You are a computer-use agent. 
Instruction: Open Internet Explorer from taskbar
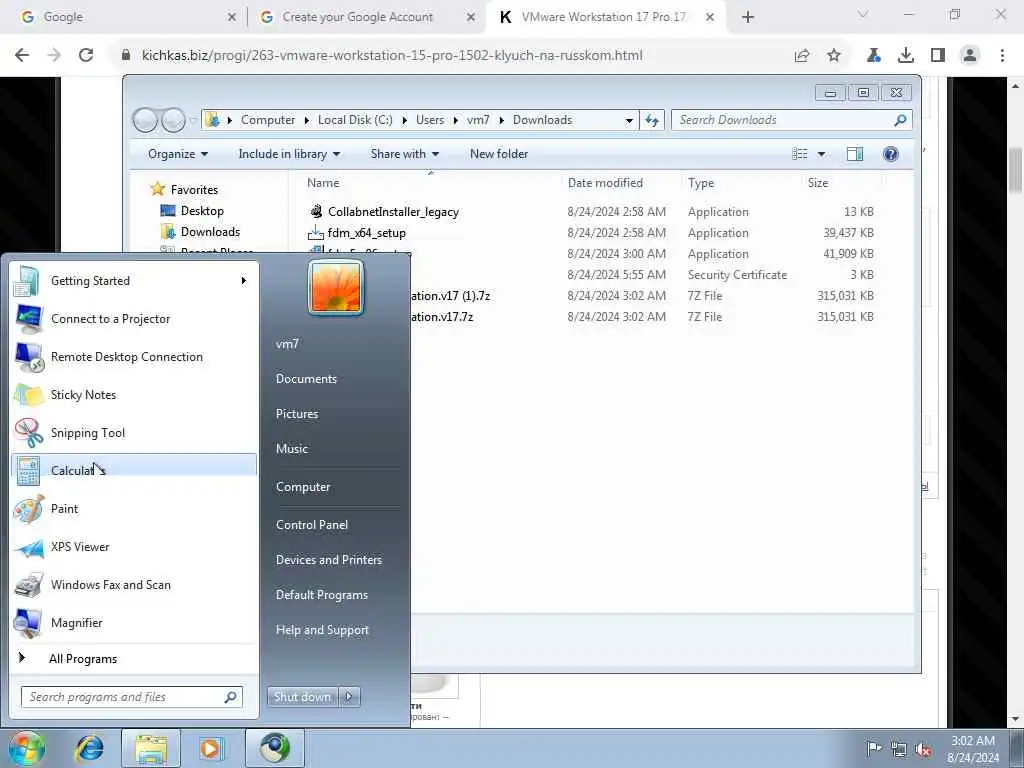tap(89, 748)
